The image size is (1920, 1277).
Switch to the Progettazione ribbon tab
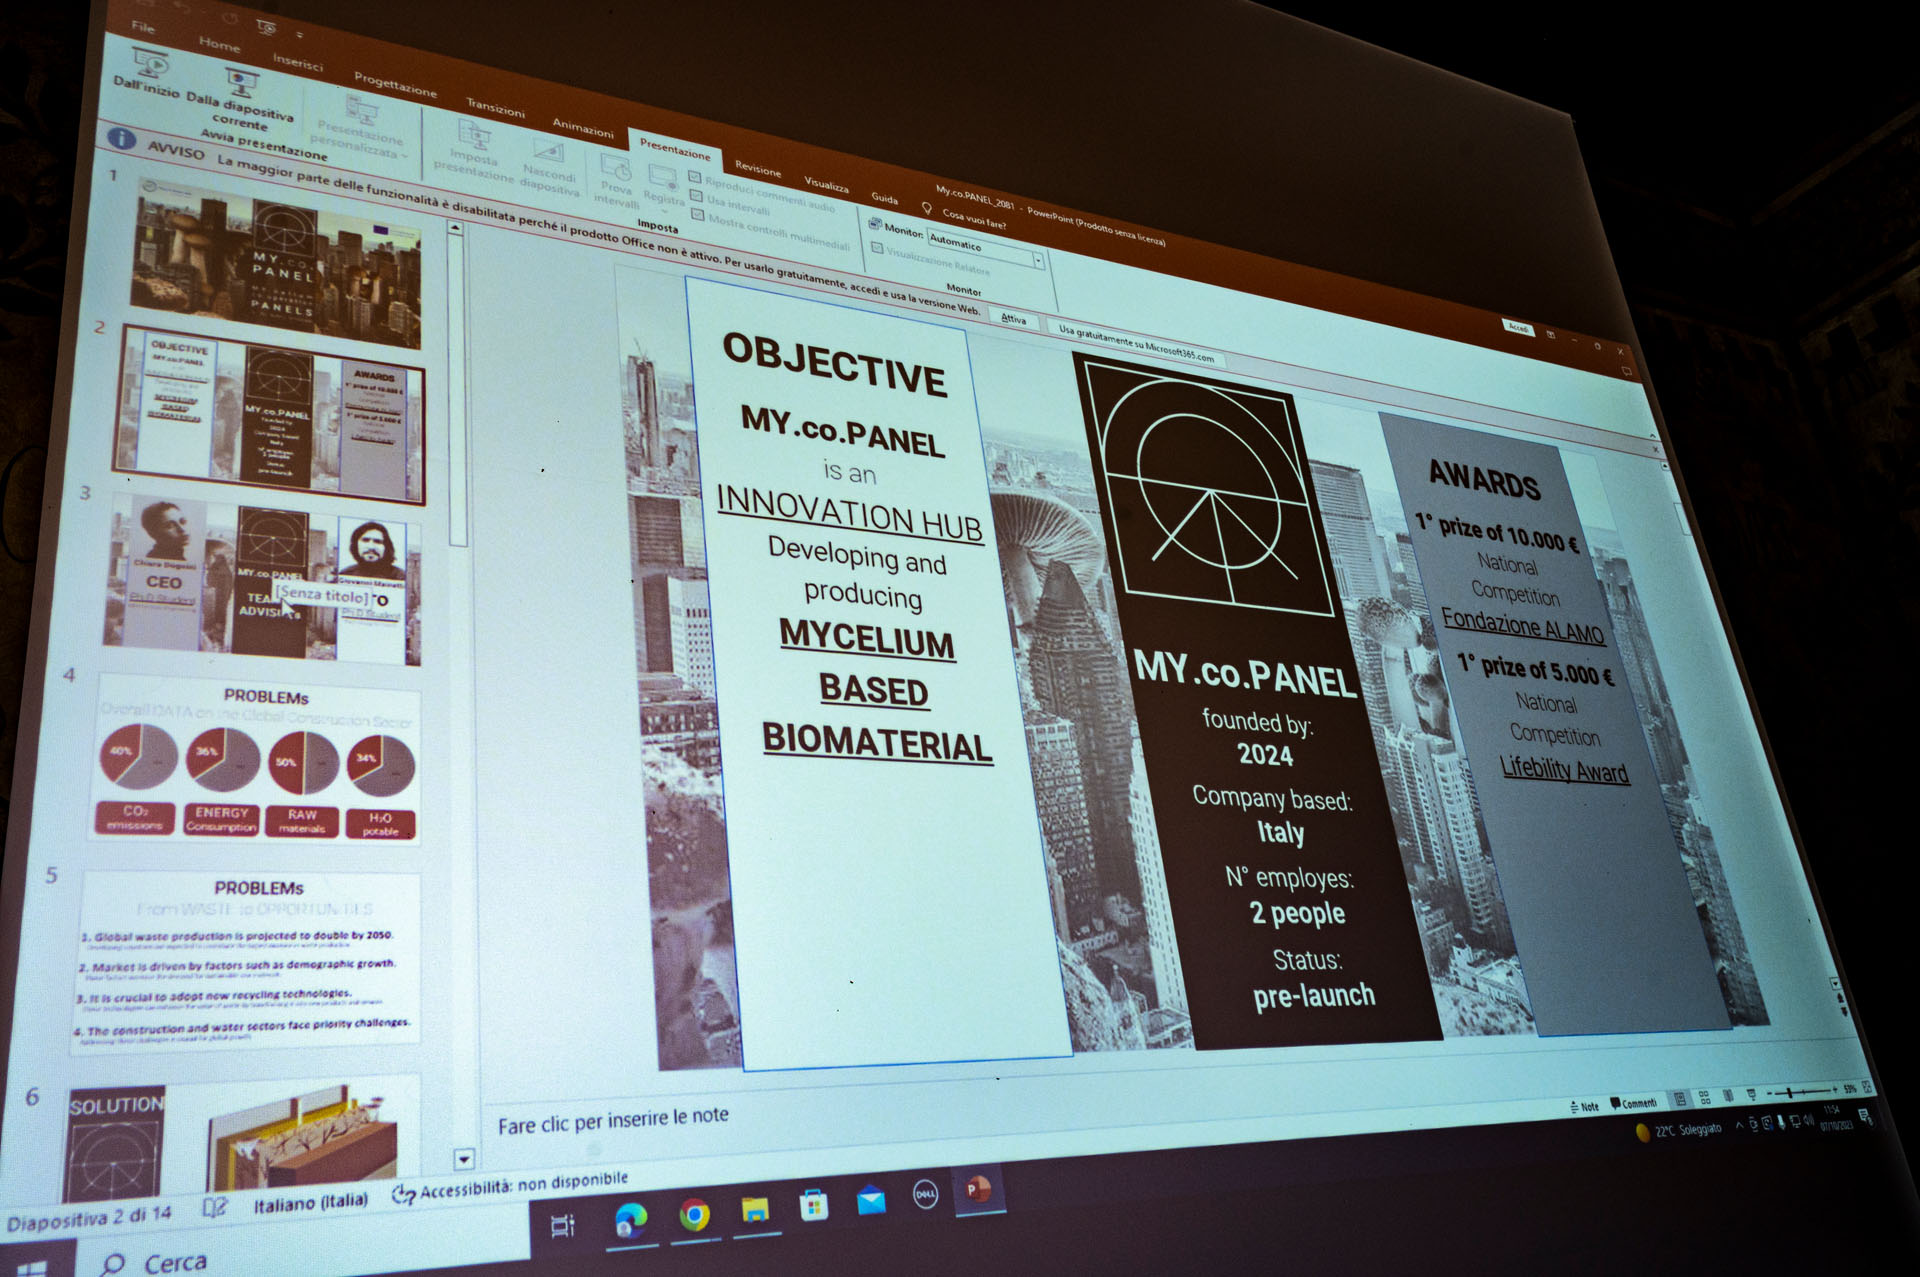click(x=395, y=85)
